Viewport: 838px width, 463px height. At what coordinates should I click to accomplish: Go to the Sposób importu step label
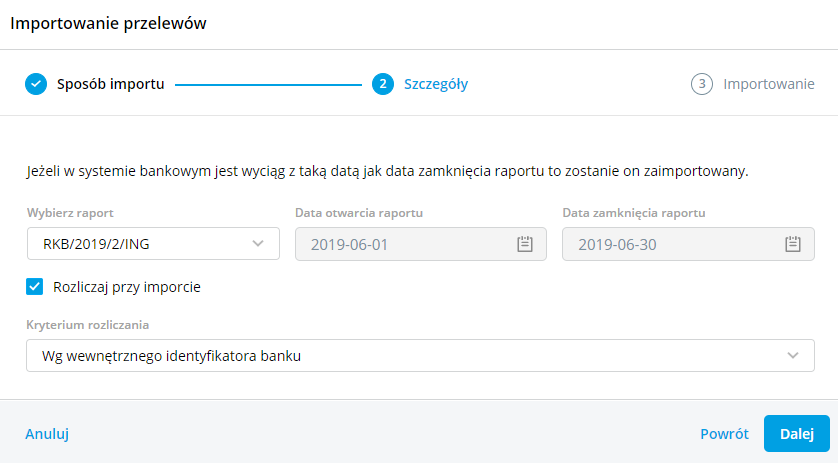coord(110,84)
